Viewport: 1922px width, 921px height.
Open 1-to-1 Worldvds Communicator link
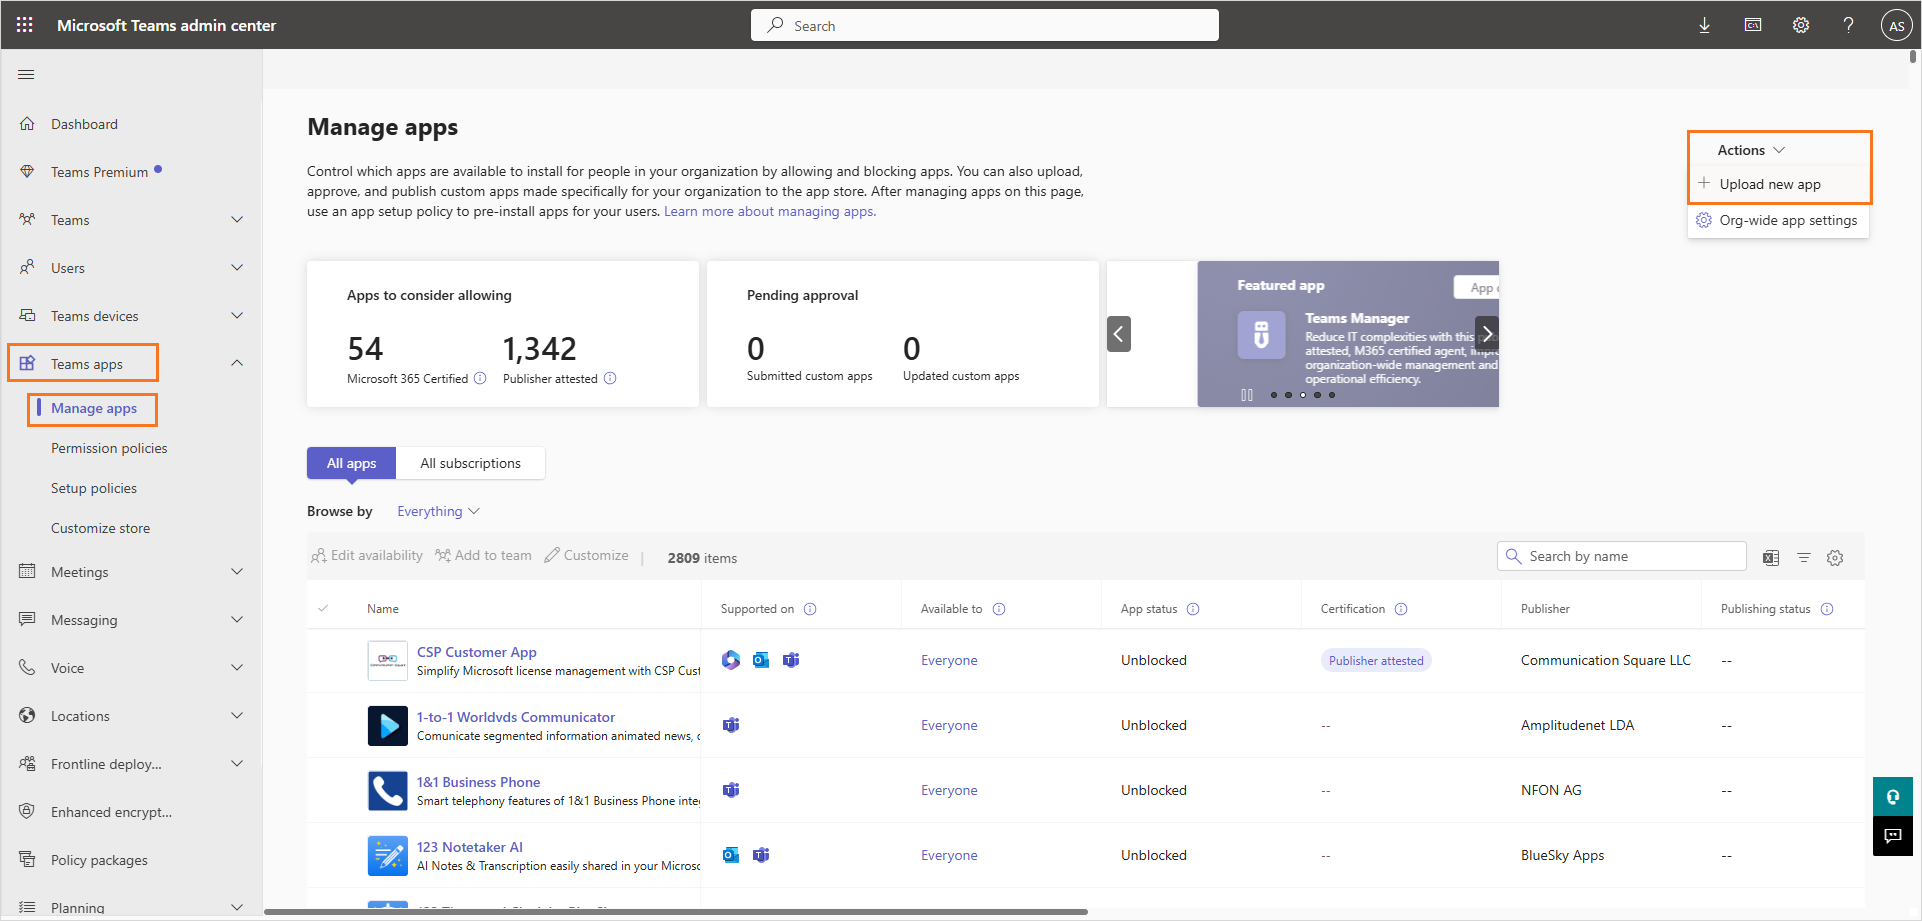pos(516,717)
